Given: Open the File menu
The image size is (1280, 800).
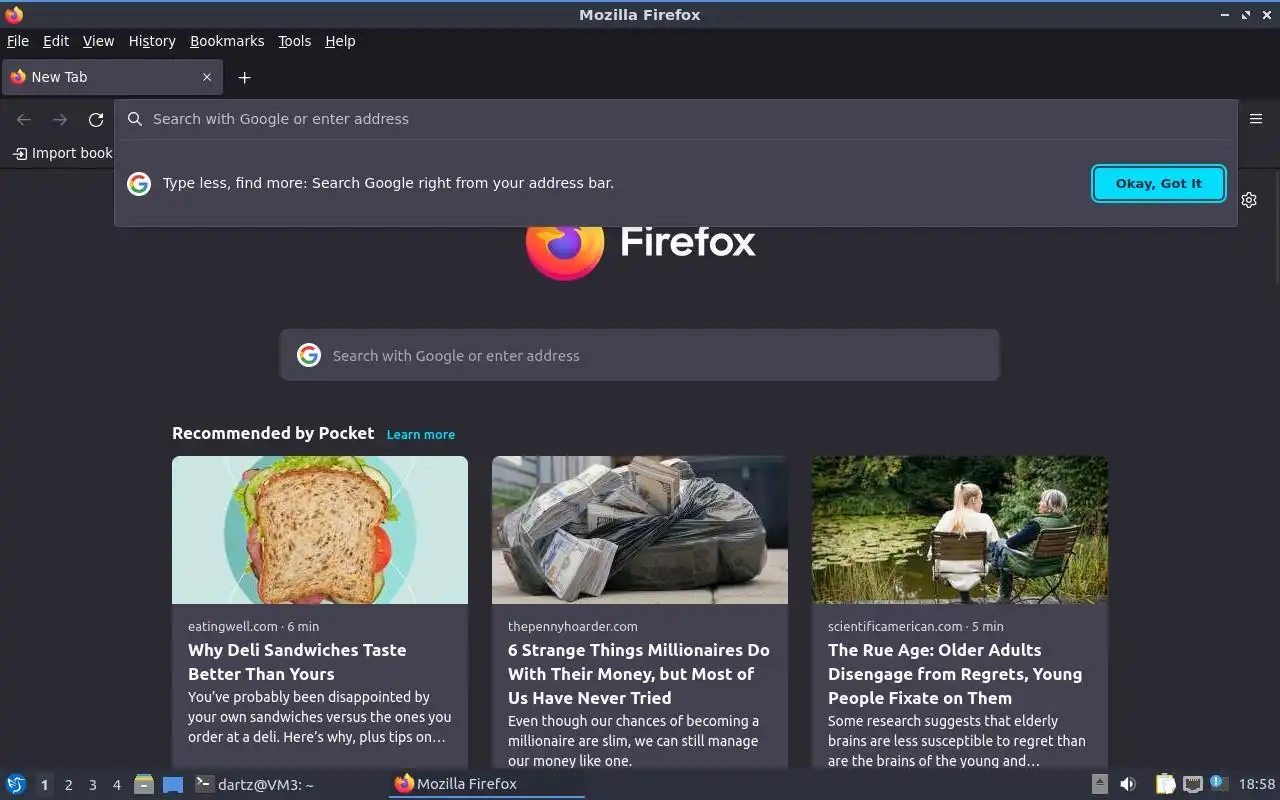Looking at the screenshot, I should [x=18, y=41].
